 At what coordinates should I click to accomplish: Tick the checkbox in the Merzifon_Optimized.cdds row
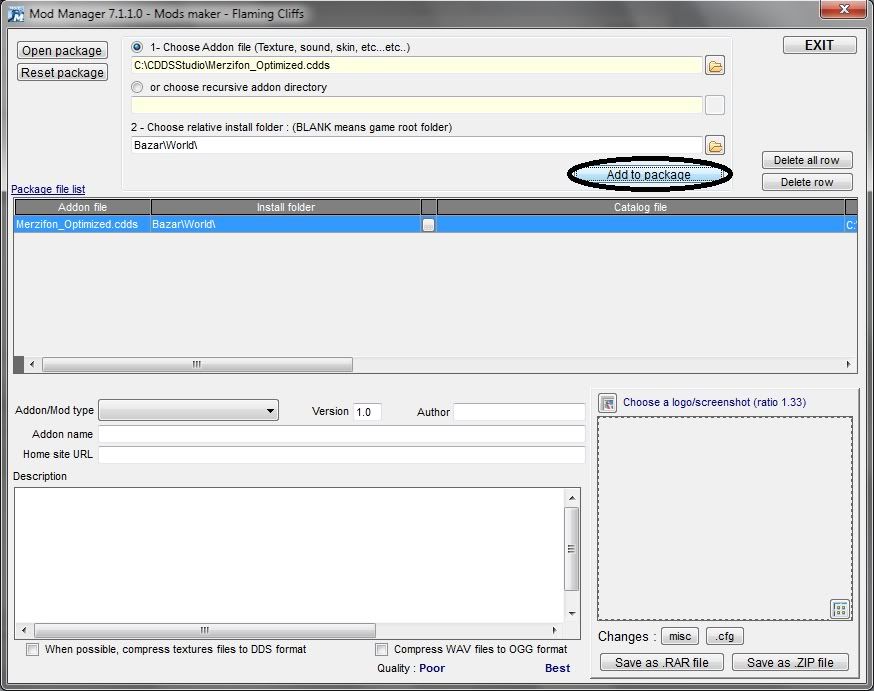pos(429,225)
